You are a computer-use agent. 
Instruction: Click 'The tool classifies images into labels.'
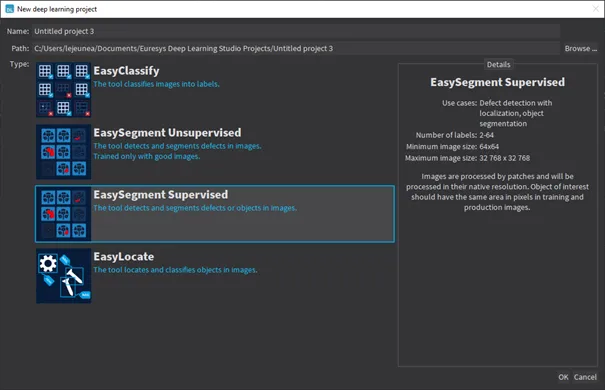click(156, 84)
